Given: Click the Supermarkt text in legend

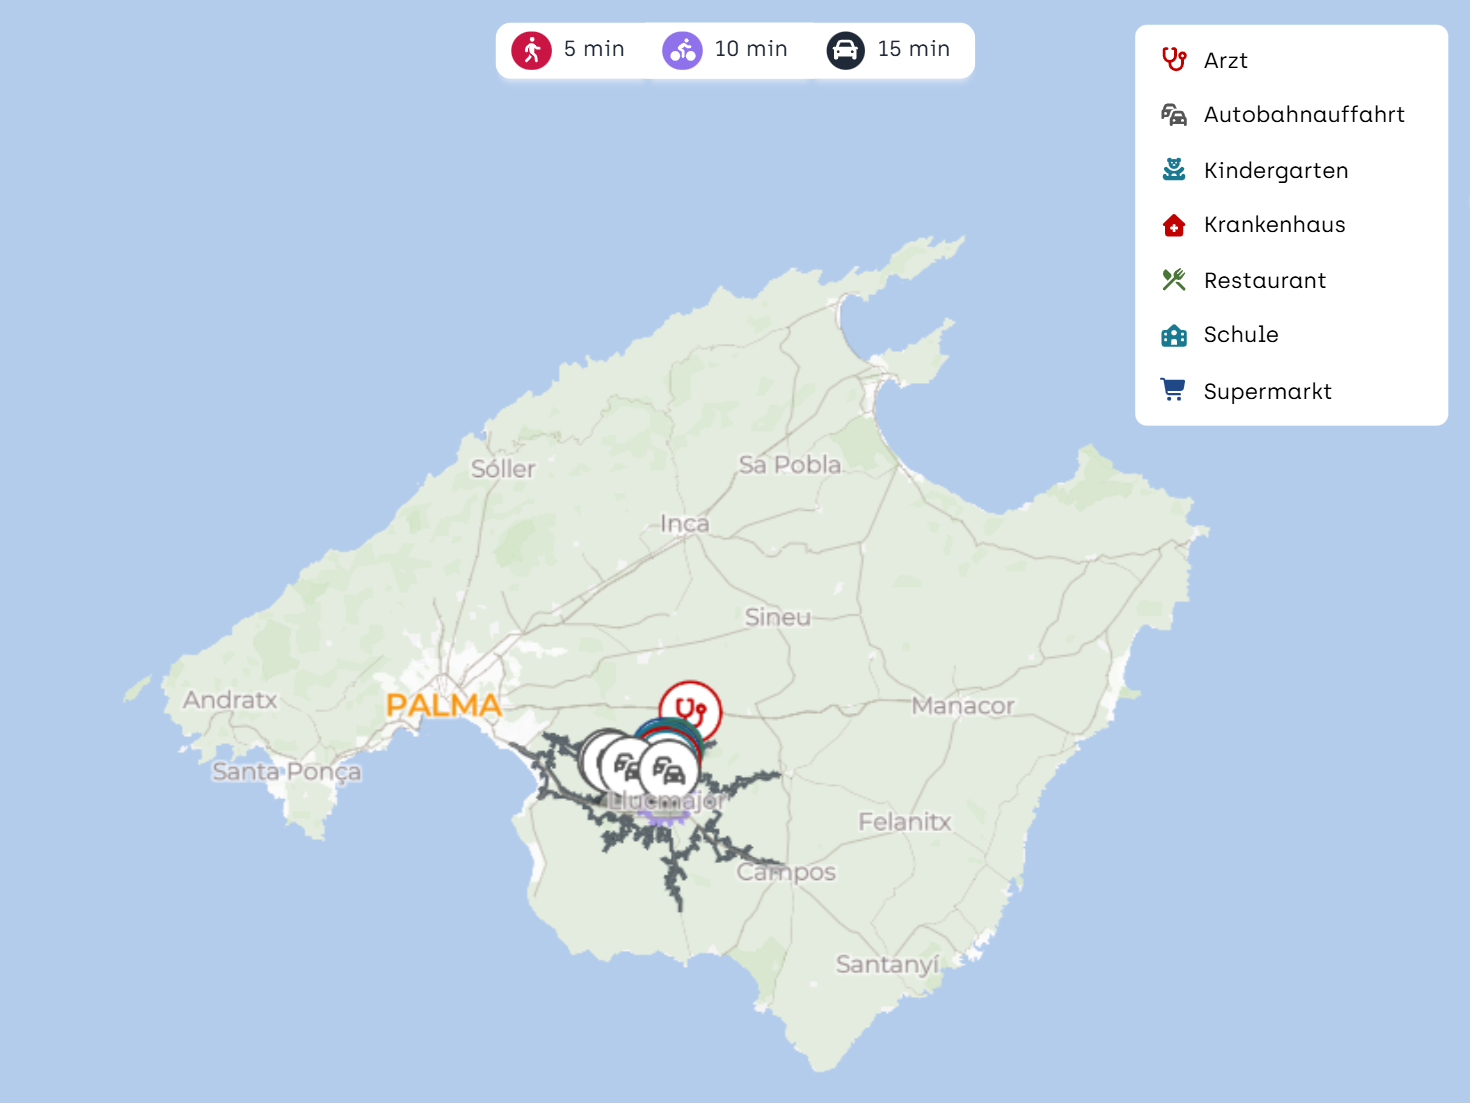Looking at the screenshot, I should pos(1267,392).
